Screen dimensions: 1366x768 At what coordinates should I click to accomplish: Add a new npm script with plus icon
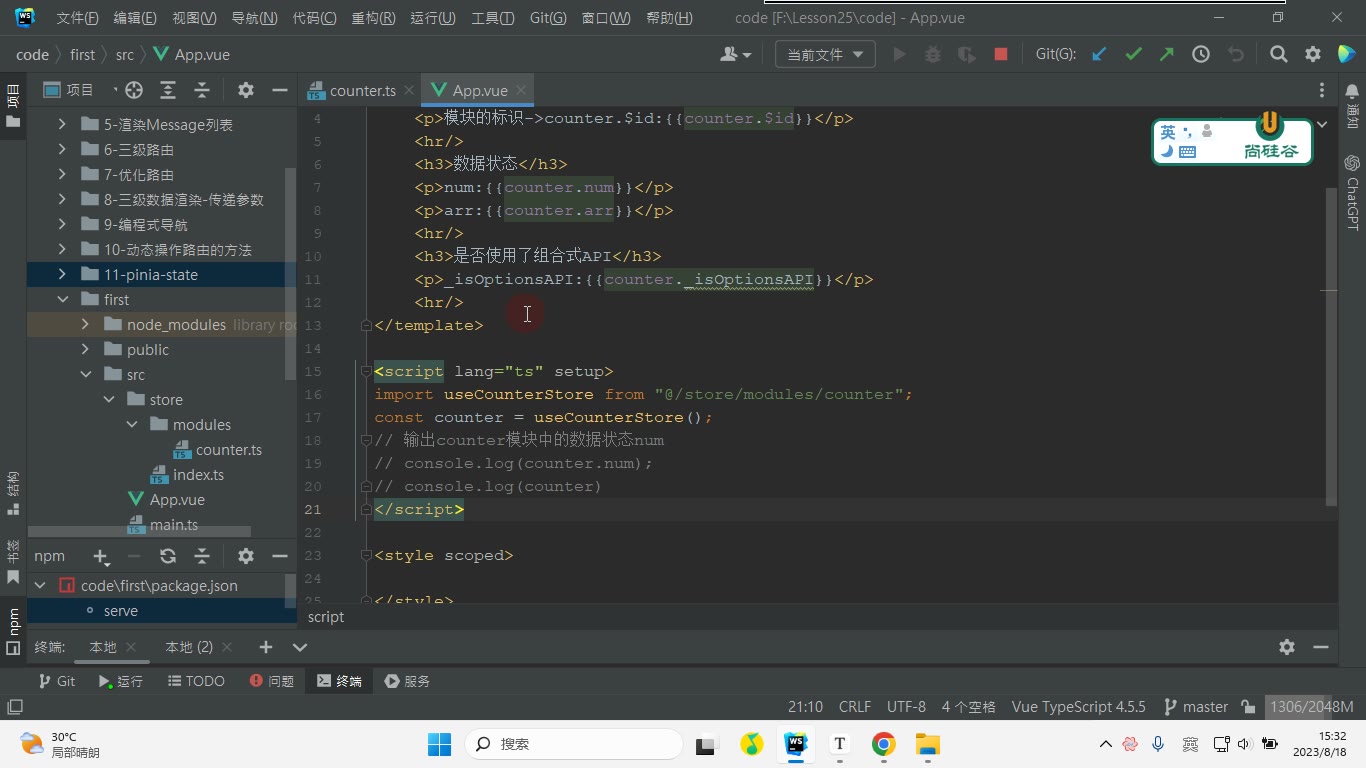point(100,556)
